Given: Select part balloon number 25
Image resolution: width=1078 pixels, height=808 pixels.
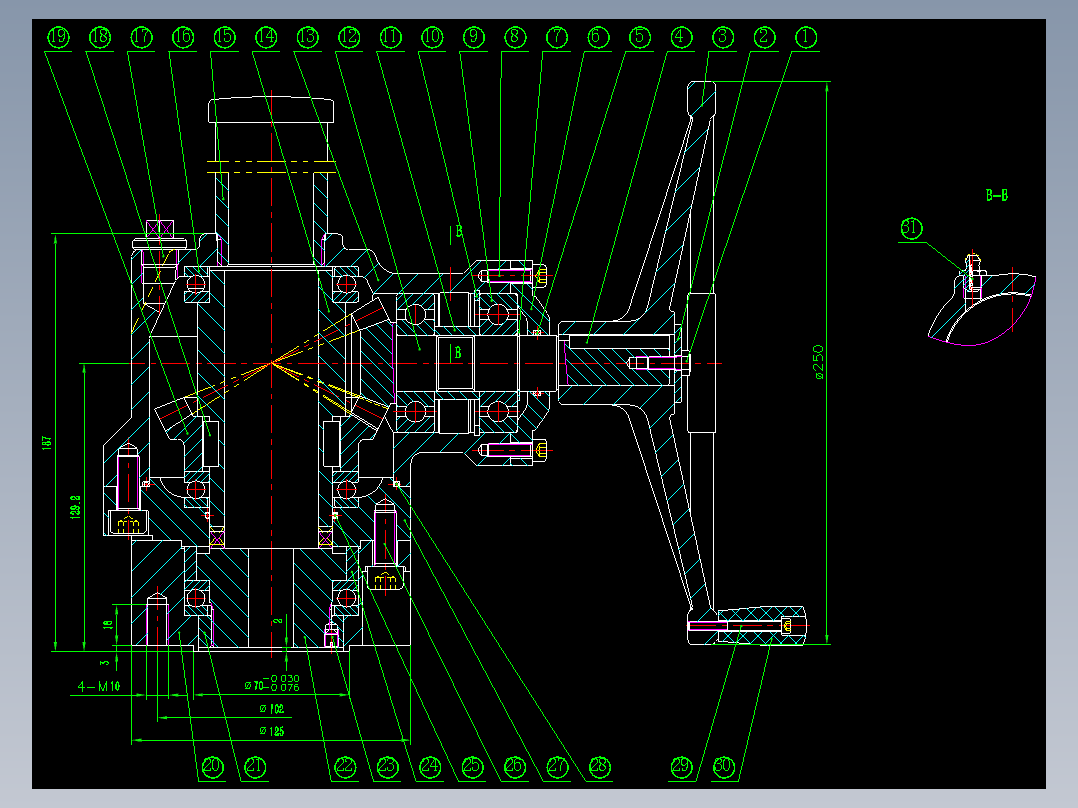Looking at the screenshot, I should [472, 767].
